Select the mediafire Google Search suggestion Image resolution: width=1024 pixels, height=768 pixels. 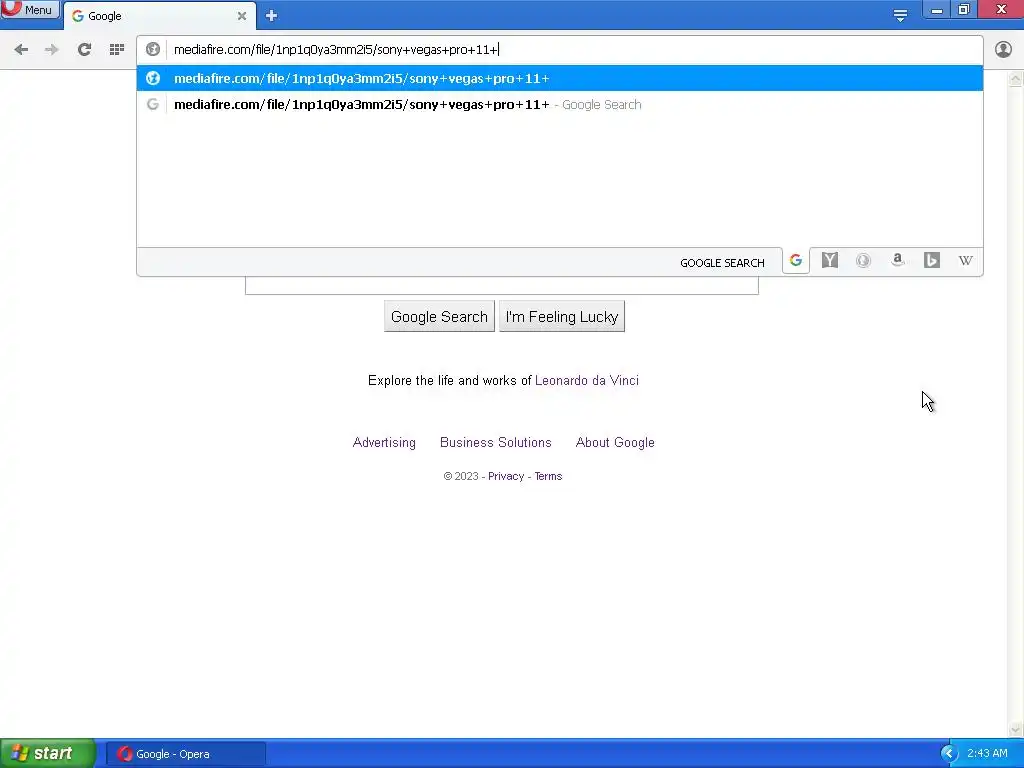point(560,104)
